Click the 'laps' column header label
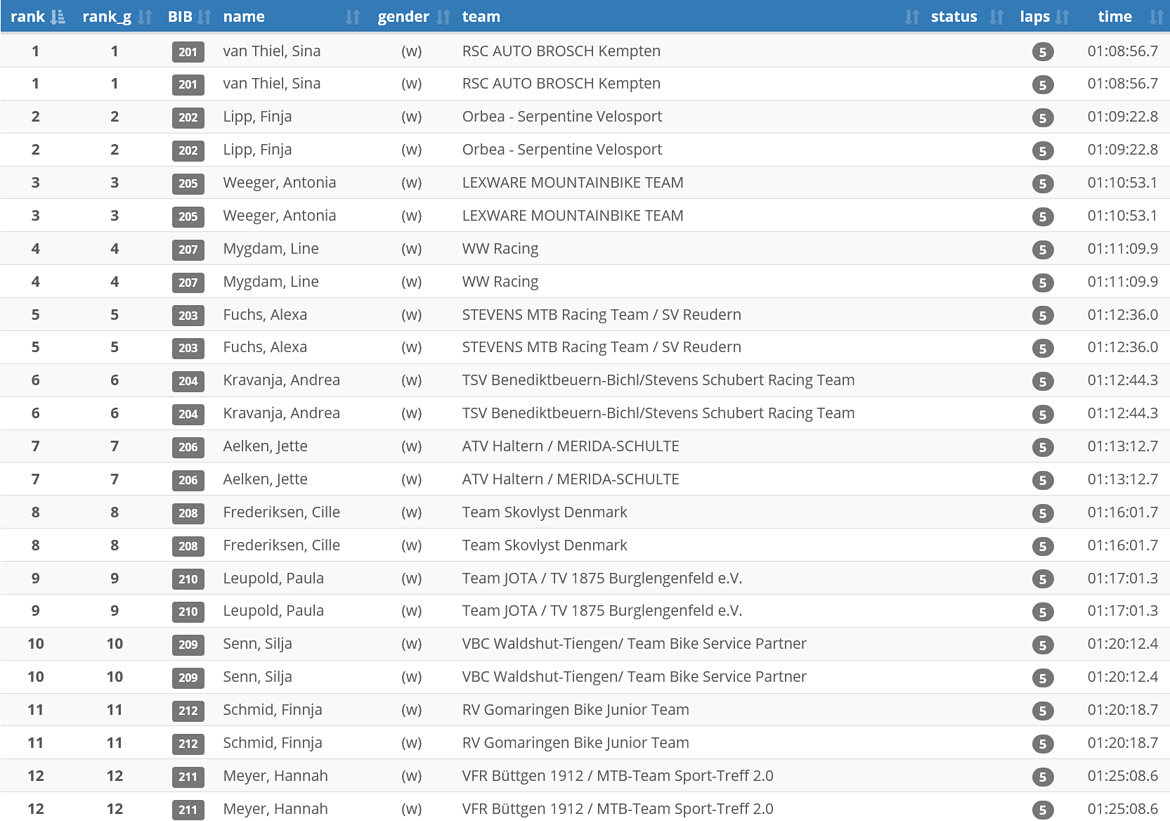Viewport: 1170px width, 821px height. tap(1035, 17)
